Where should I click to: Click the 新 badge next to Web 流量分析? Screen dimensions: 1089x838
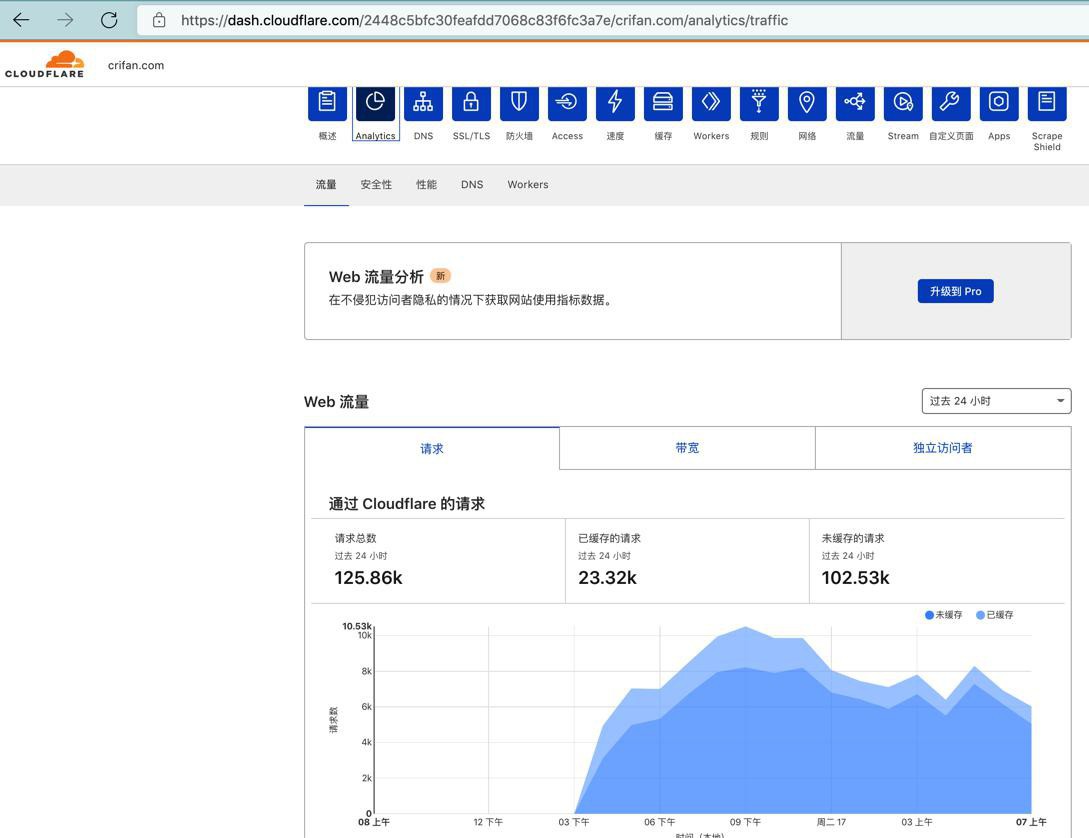440,276
